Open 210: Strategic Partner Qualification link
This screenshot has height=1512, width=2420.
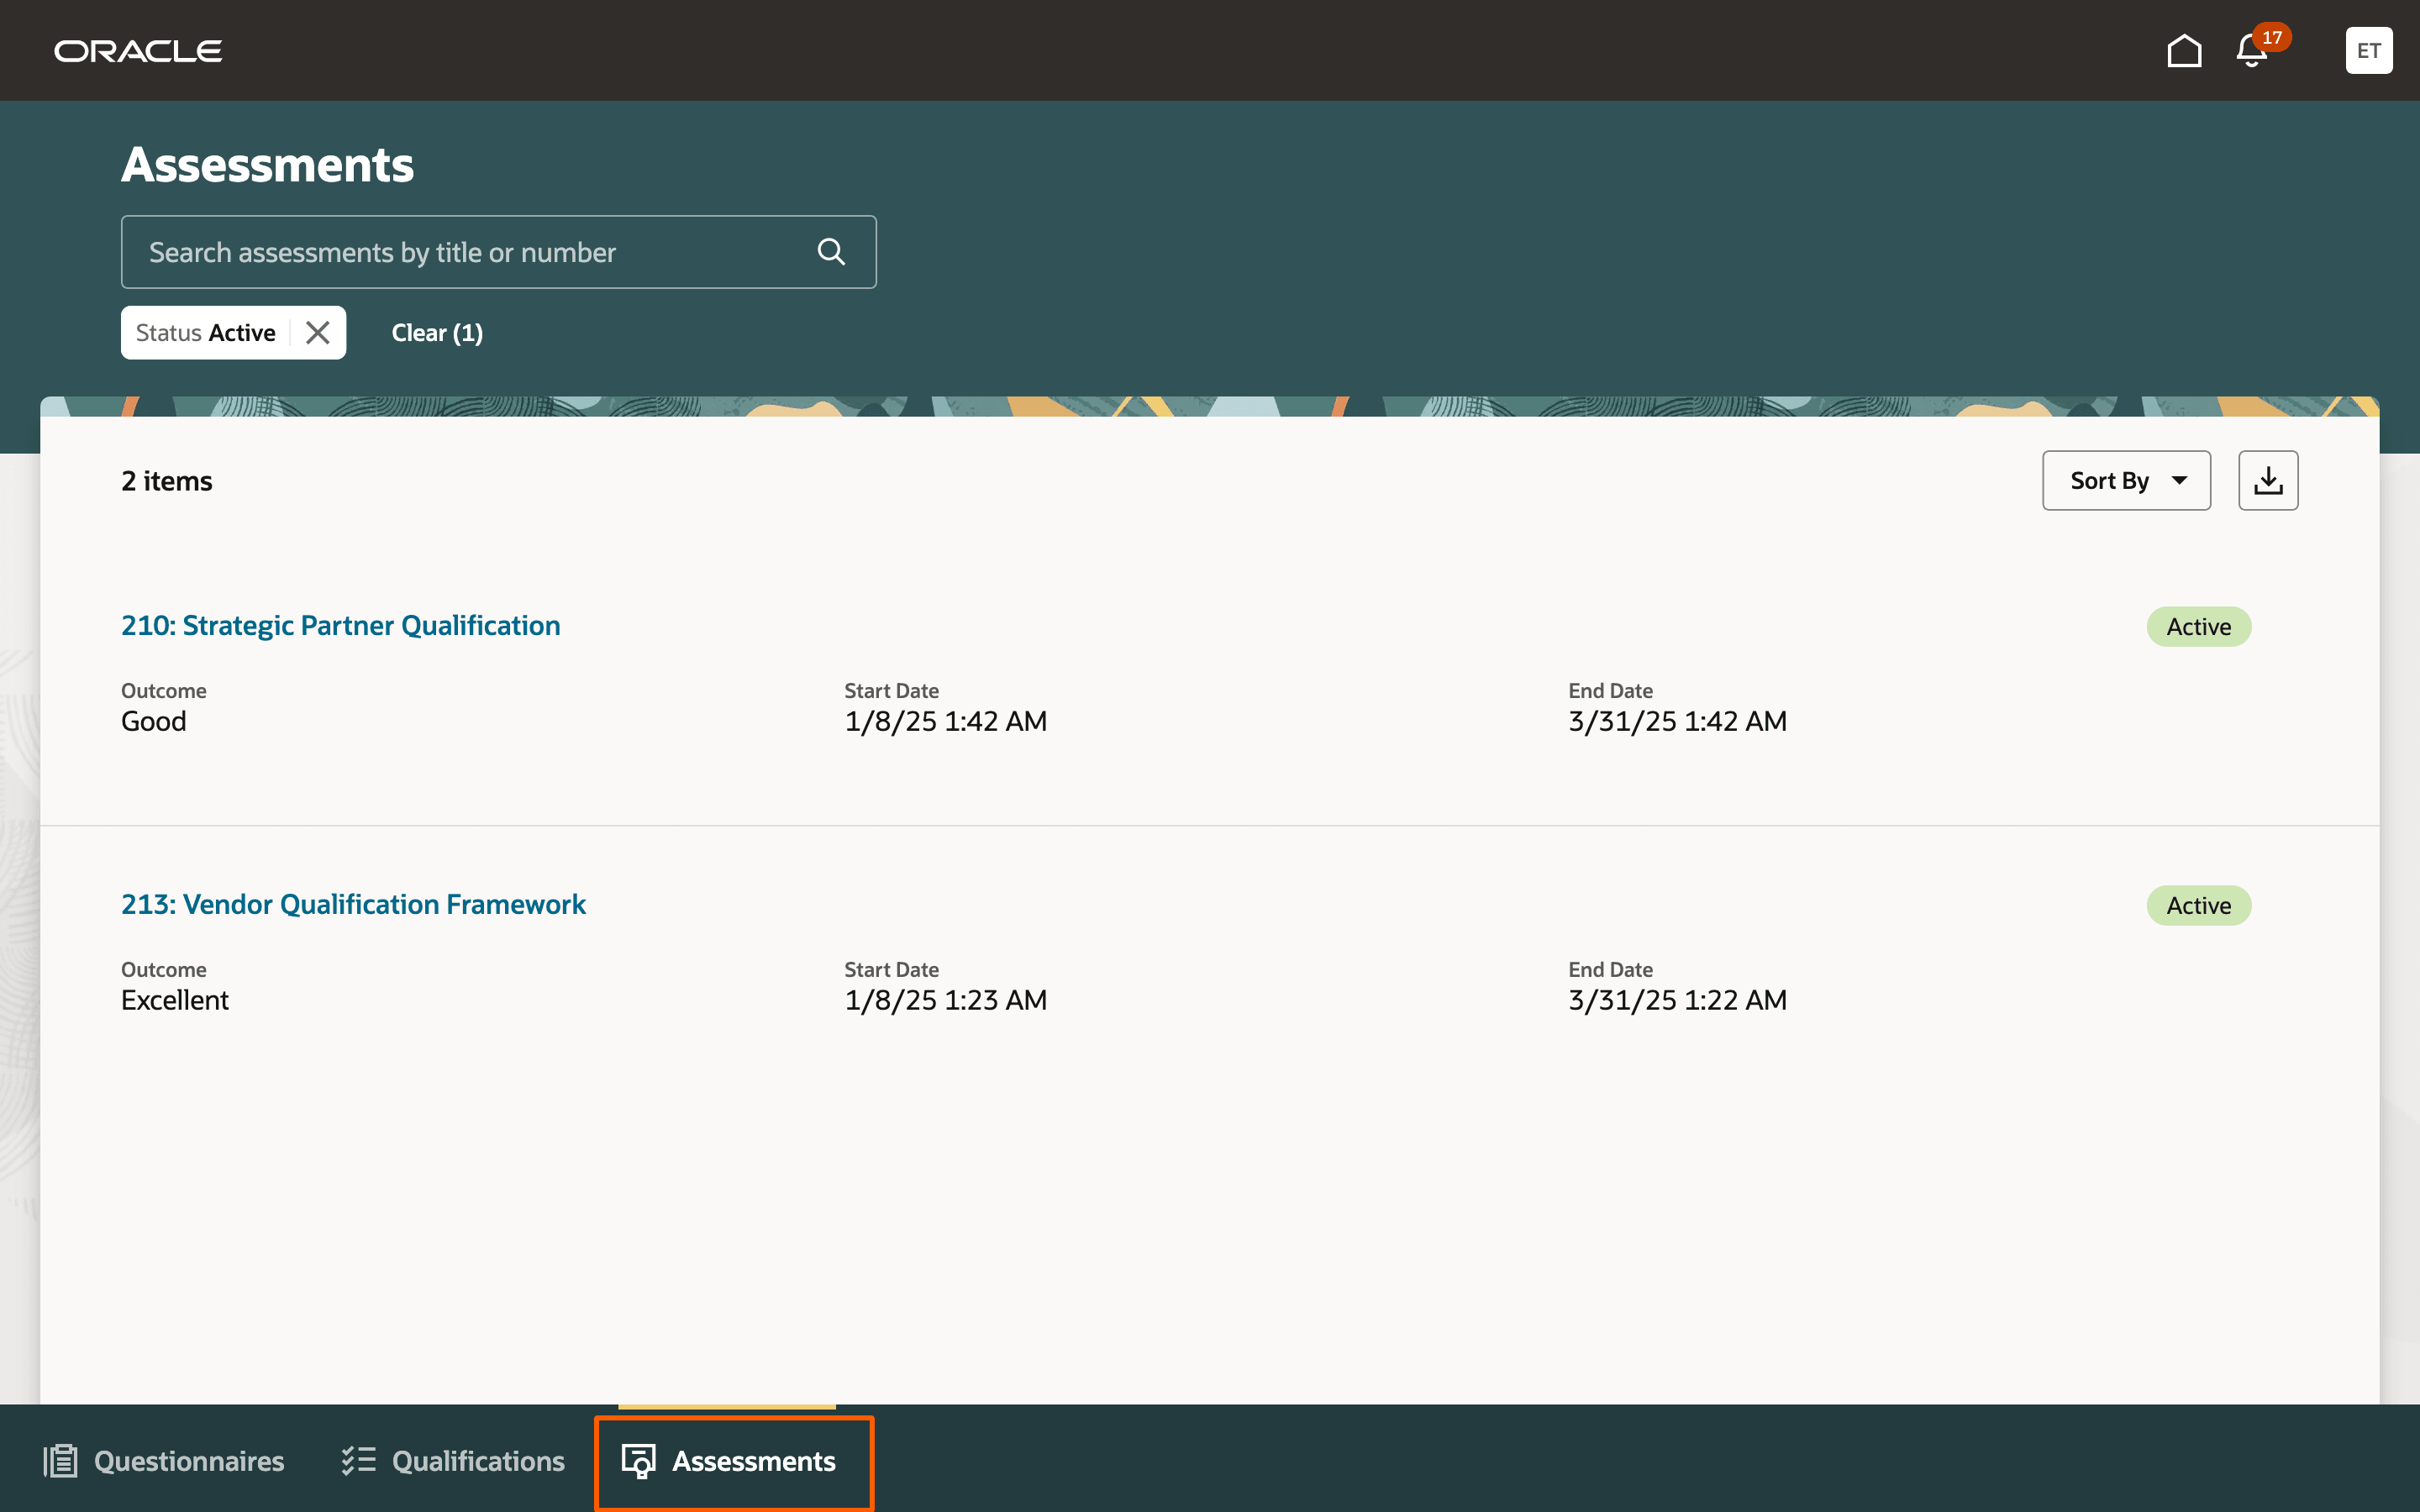point(340,626)
